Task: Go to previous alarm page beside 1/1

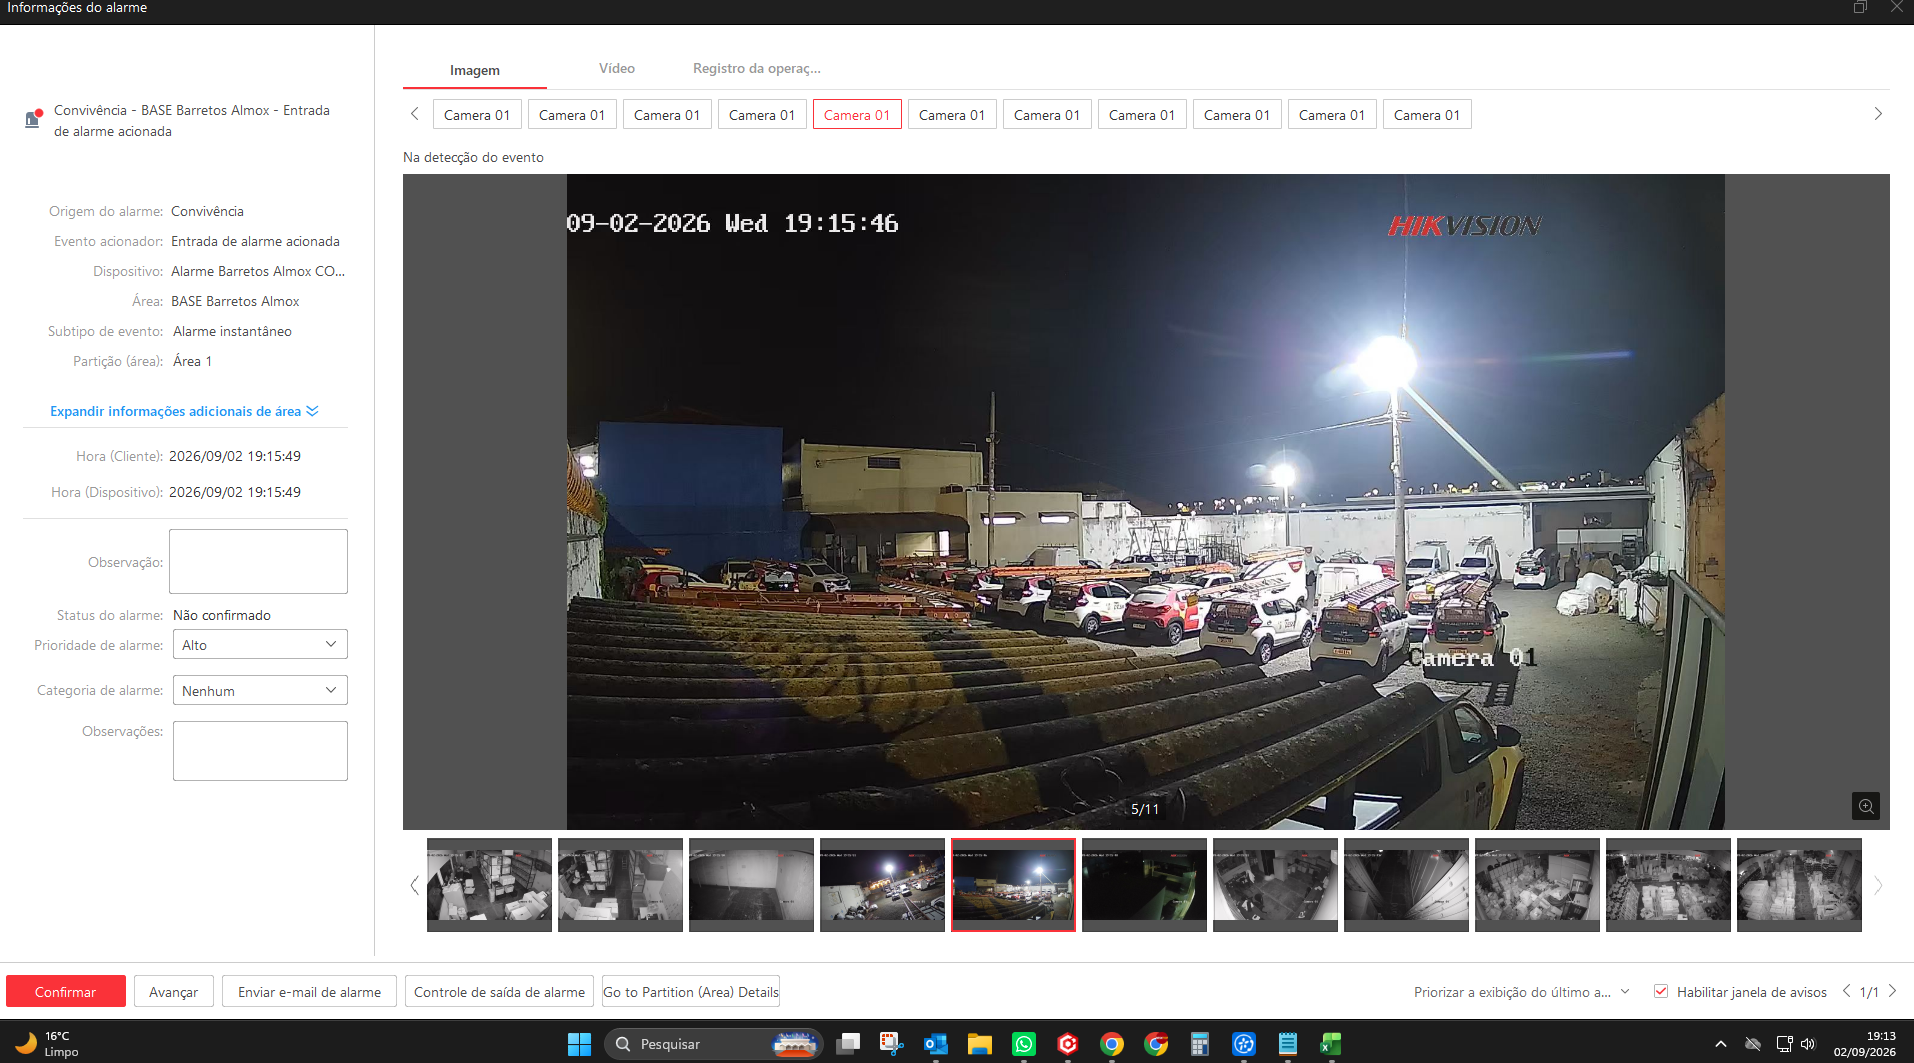Action: 1846,991
